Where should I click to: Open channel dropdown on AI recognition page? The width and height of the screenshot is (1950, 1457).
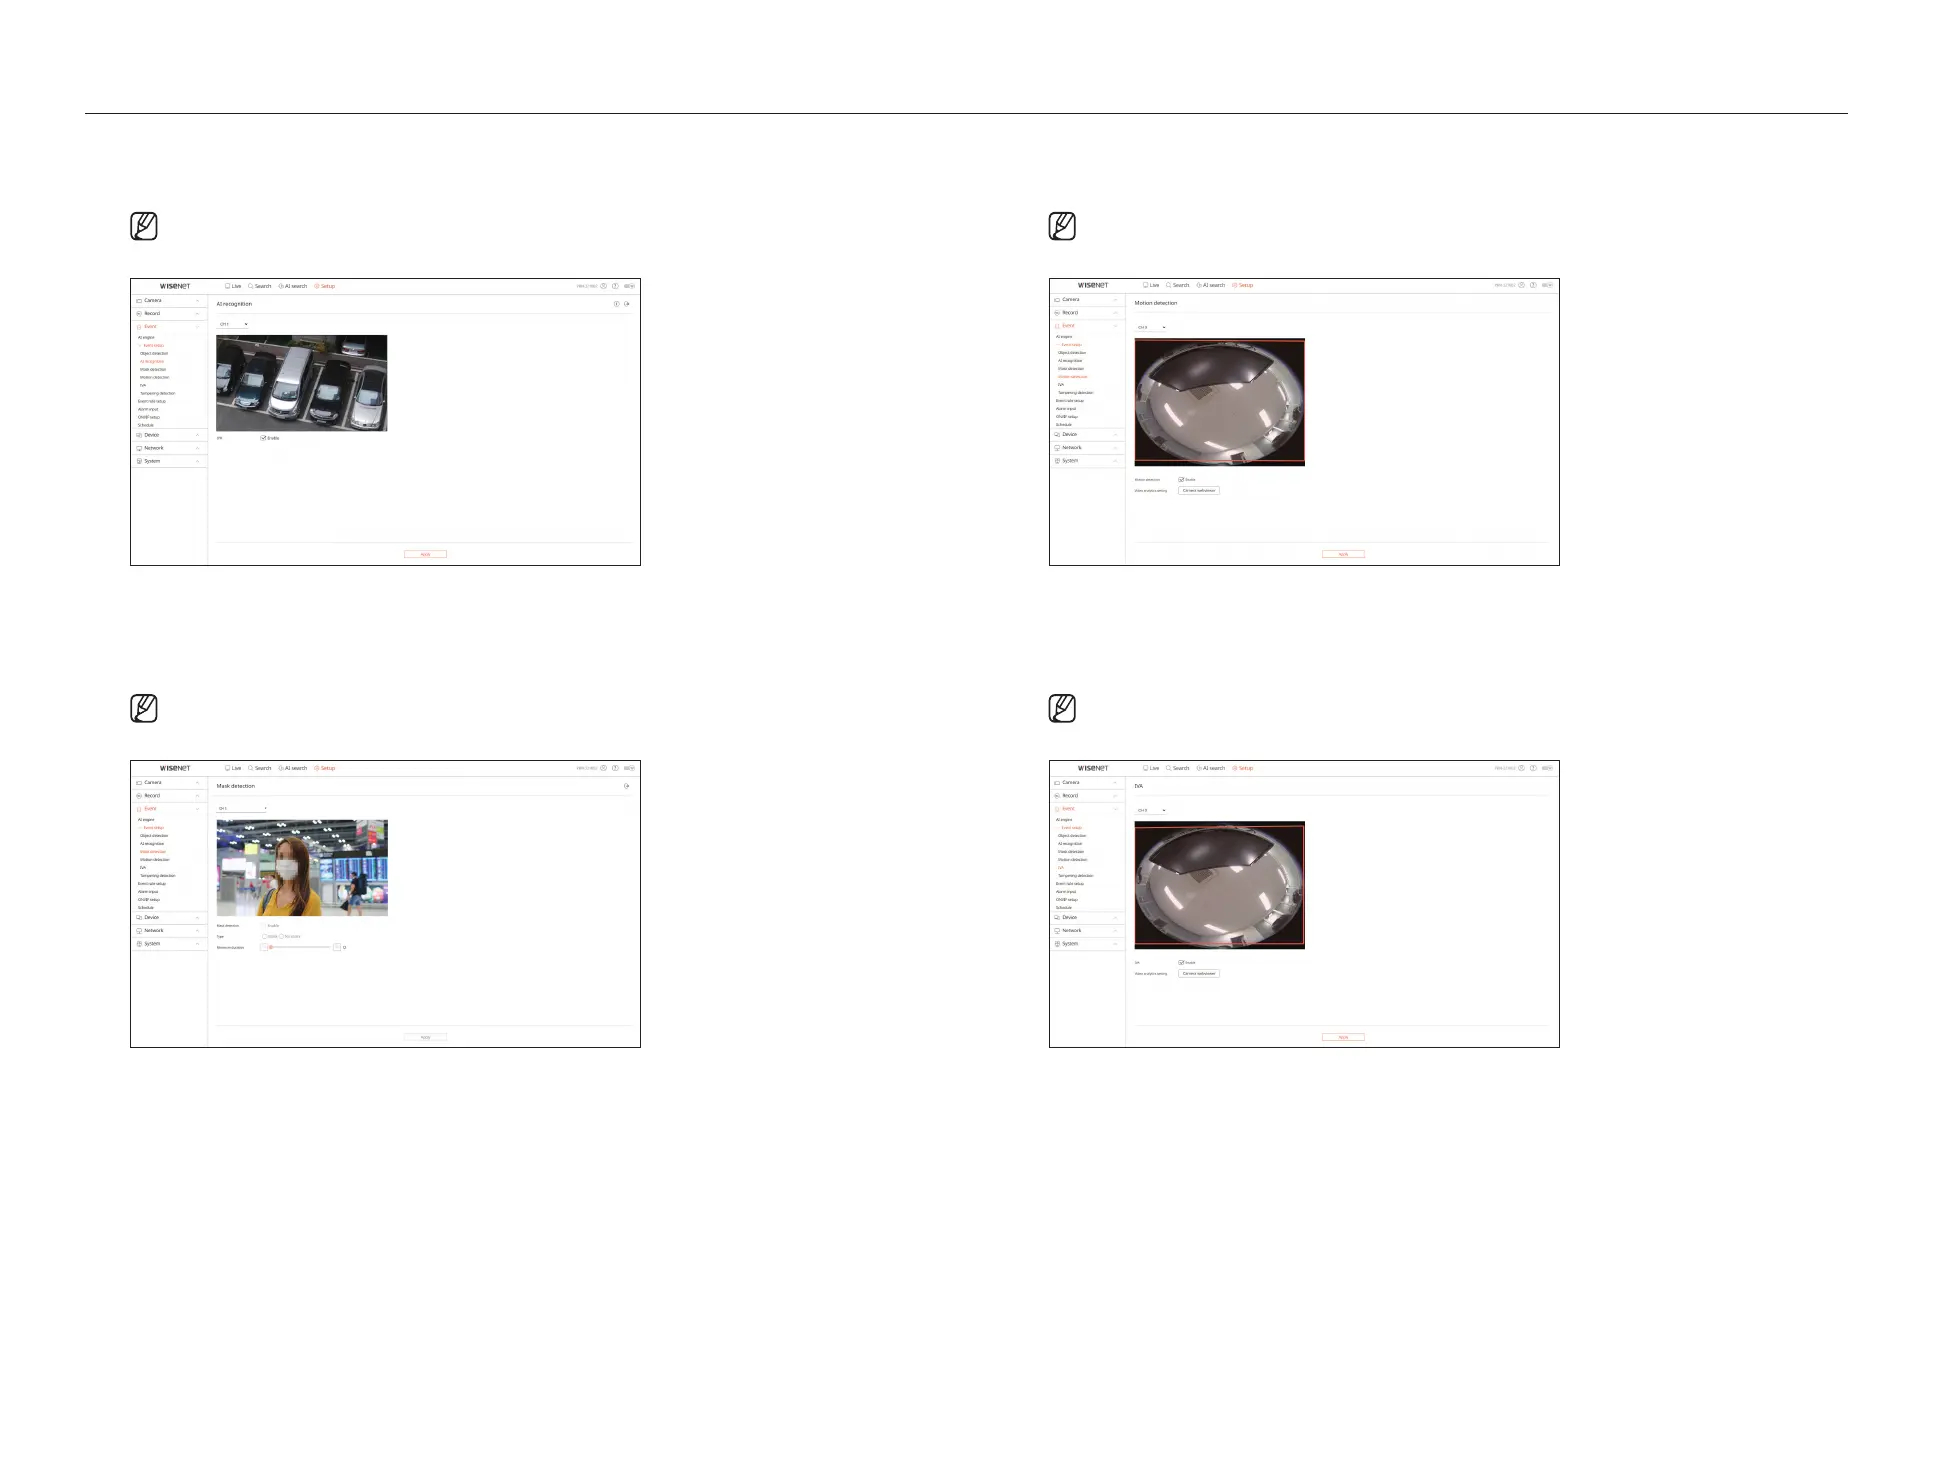pos(233,325)
